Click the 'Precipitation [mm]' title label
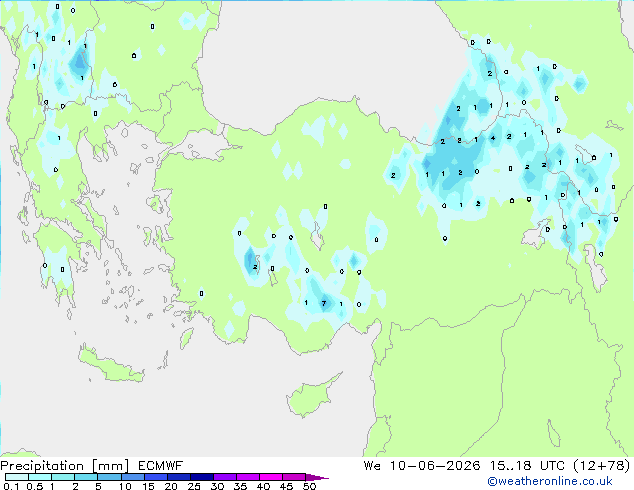The width and height of the screenshot is (634, 490). coord(64,466)
